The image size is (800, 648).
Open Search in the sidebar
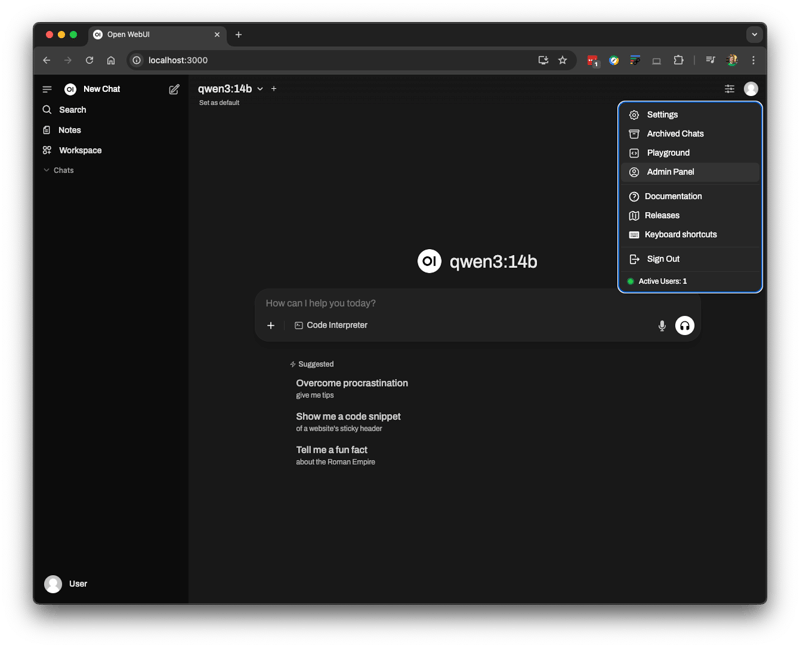[72, 110]
